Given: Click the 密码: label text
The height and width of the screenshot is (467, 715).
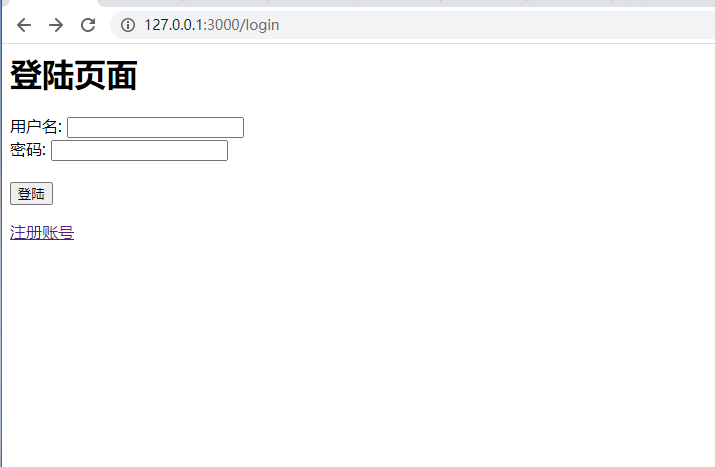Looking at the screenshot, I should pyautogui.click(x=28, y=150).
